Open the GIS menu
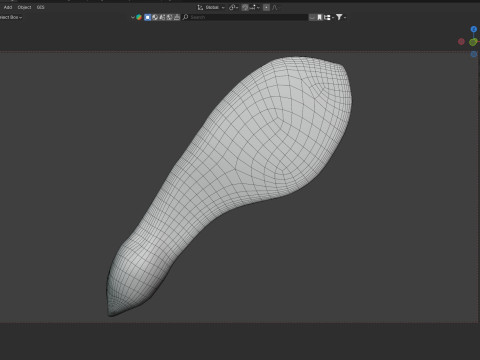 tap(40, 7)
